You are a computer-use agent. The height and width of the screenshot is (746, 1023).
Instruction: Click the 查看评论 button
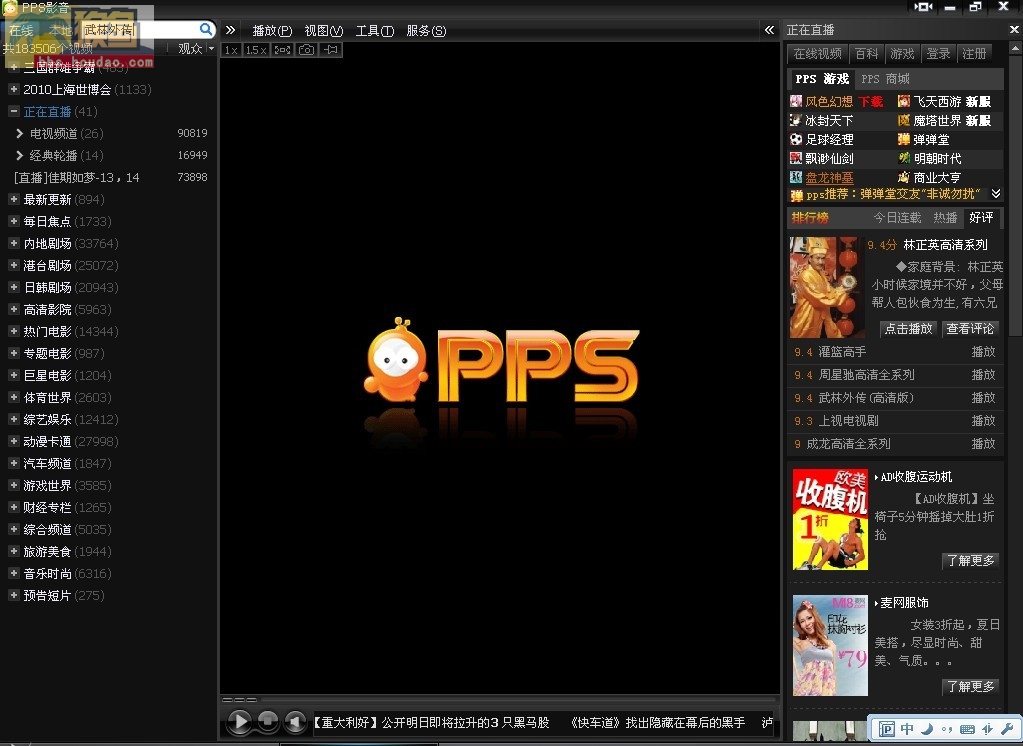(x=970, y=328)
